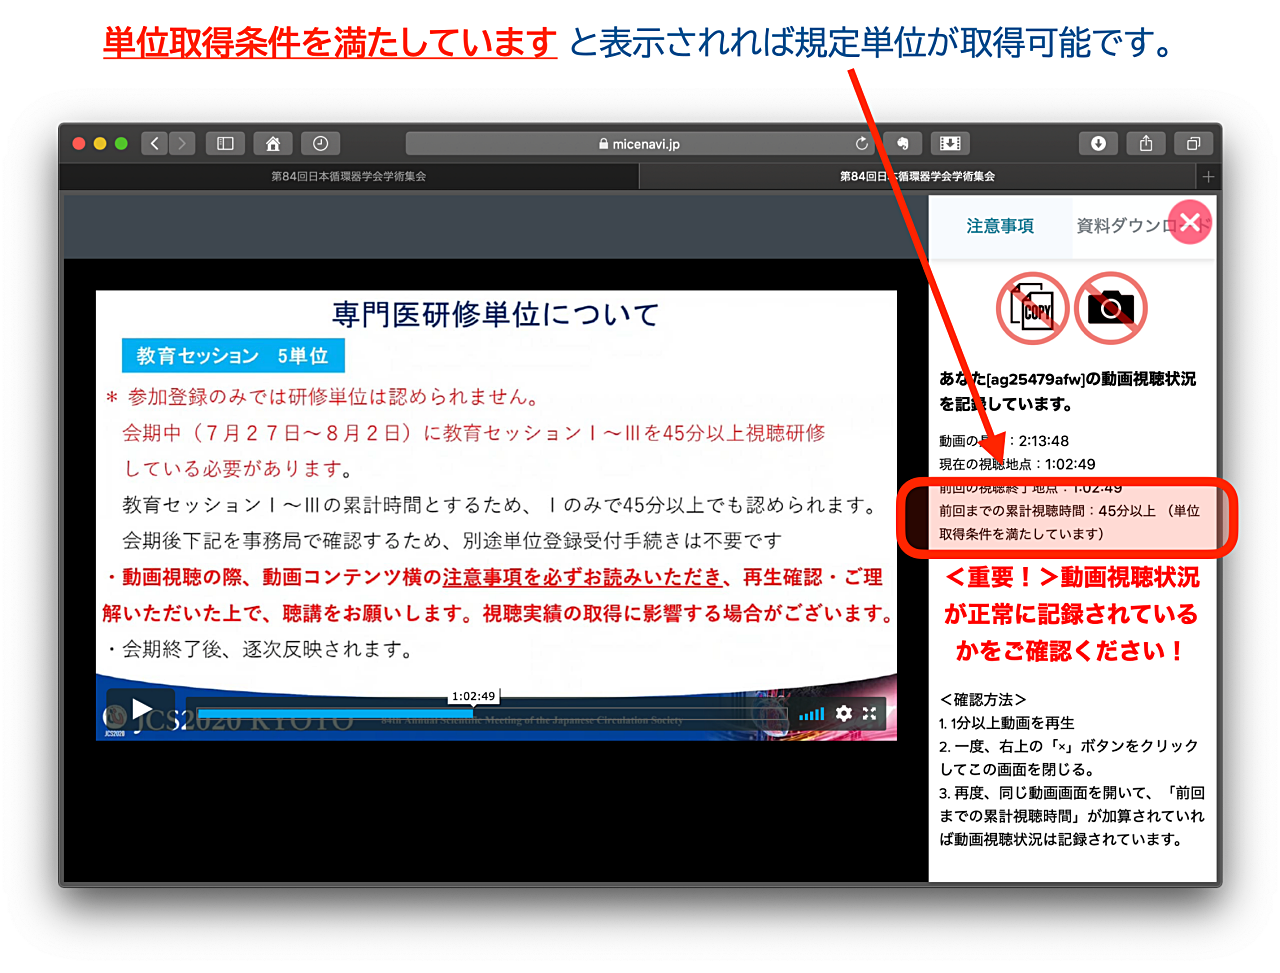The height and width of the screenshot is (973, 1280).
Task: Click the 前回までの累計視聴時間:45分以上 text
Action: pyautogui.click(x=1047, y=511)
